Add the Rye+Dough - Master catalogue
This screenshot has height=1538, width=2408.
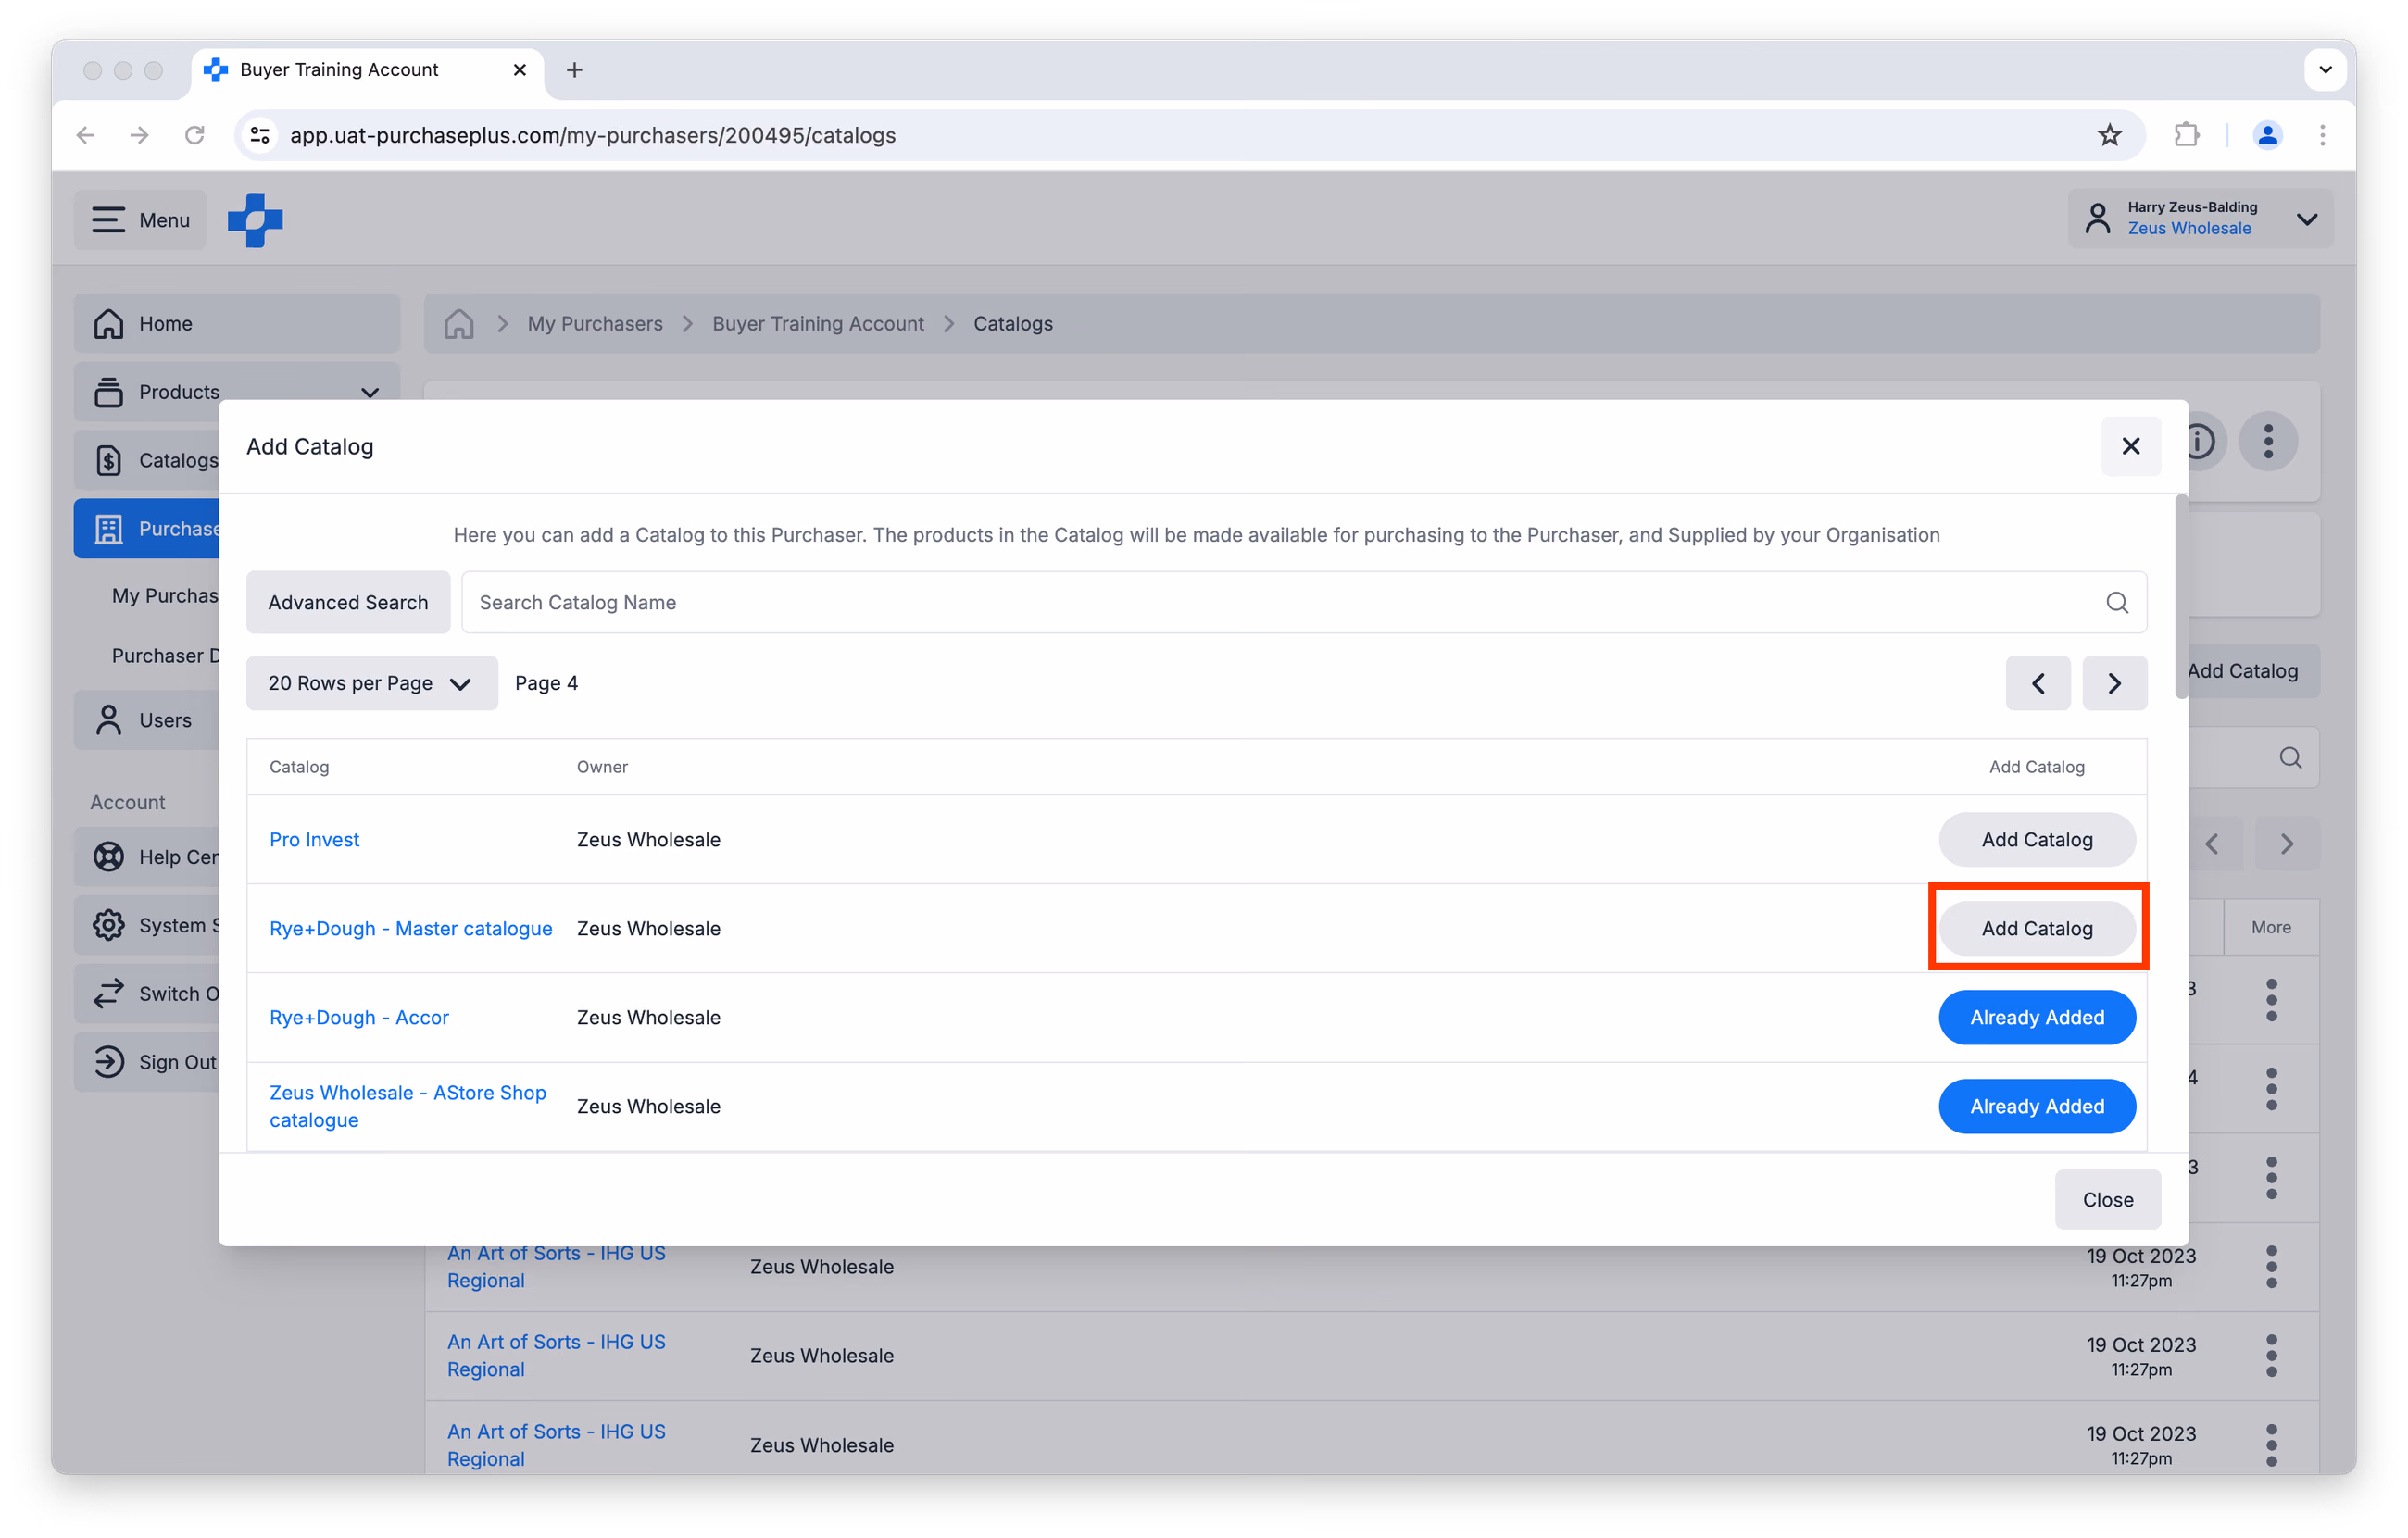coord(2037,928)
